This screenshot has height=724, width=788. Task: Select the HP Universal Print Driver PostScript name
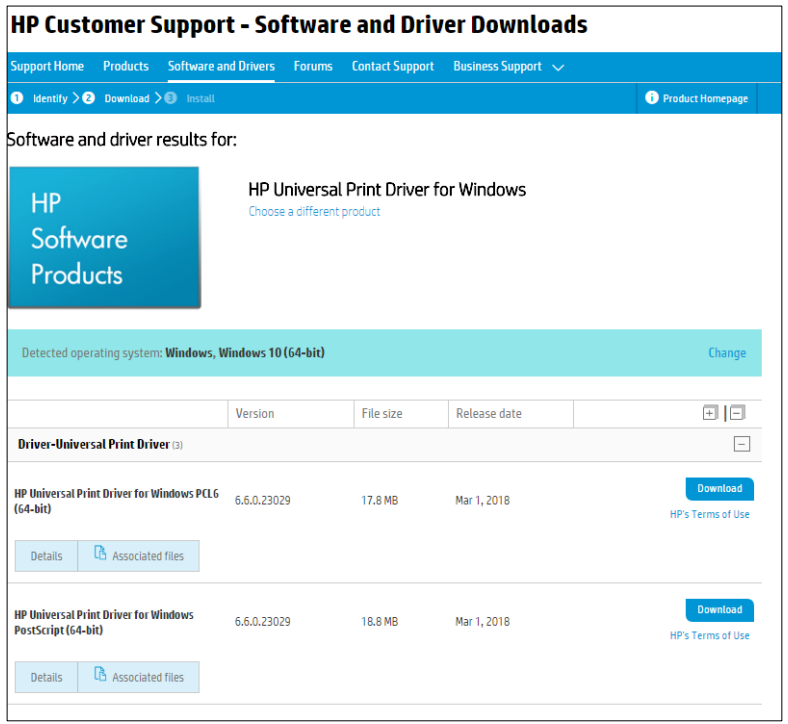coord(104,622)
